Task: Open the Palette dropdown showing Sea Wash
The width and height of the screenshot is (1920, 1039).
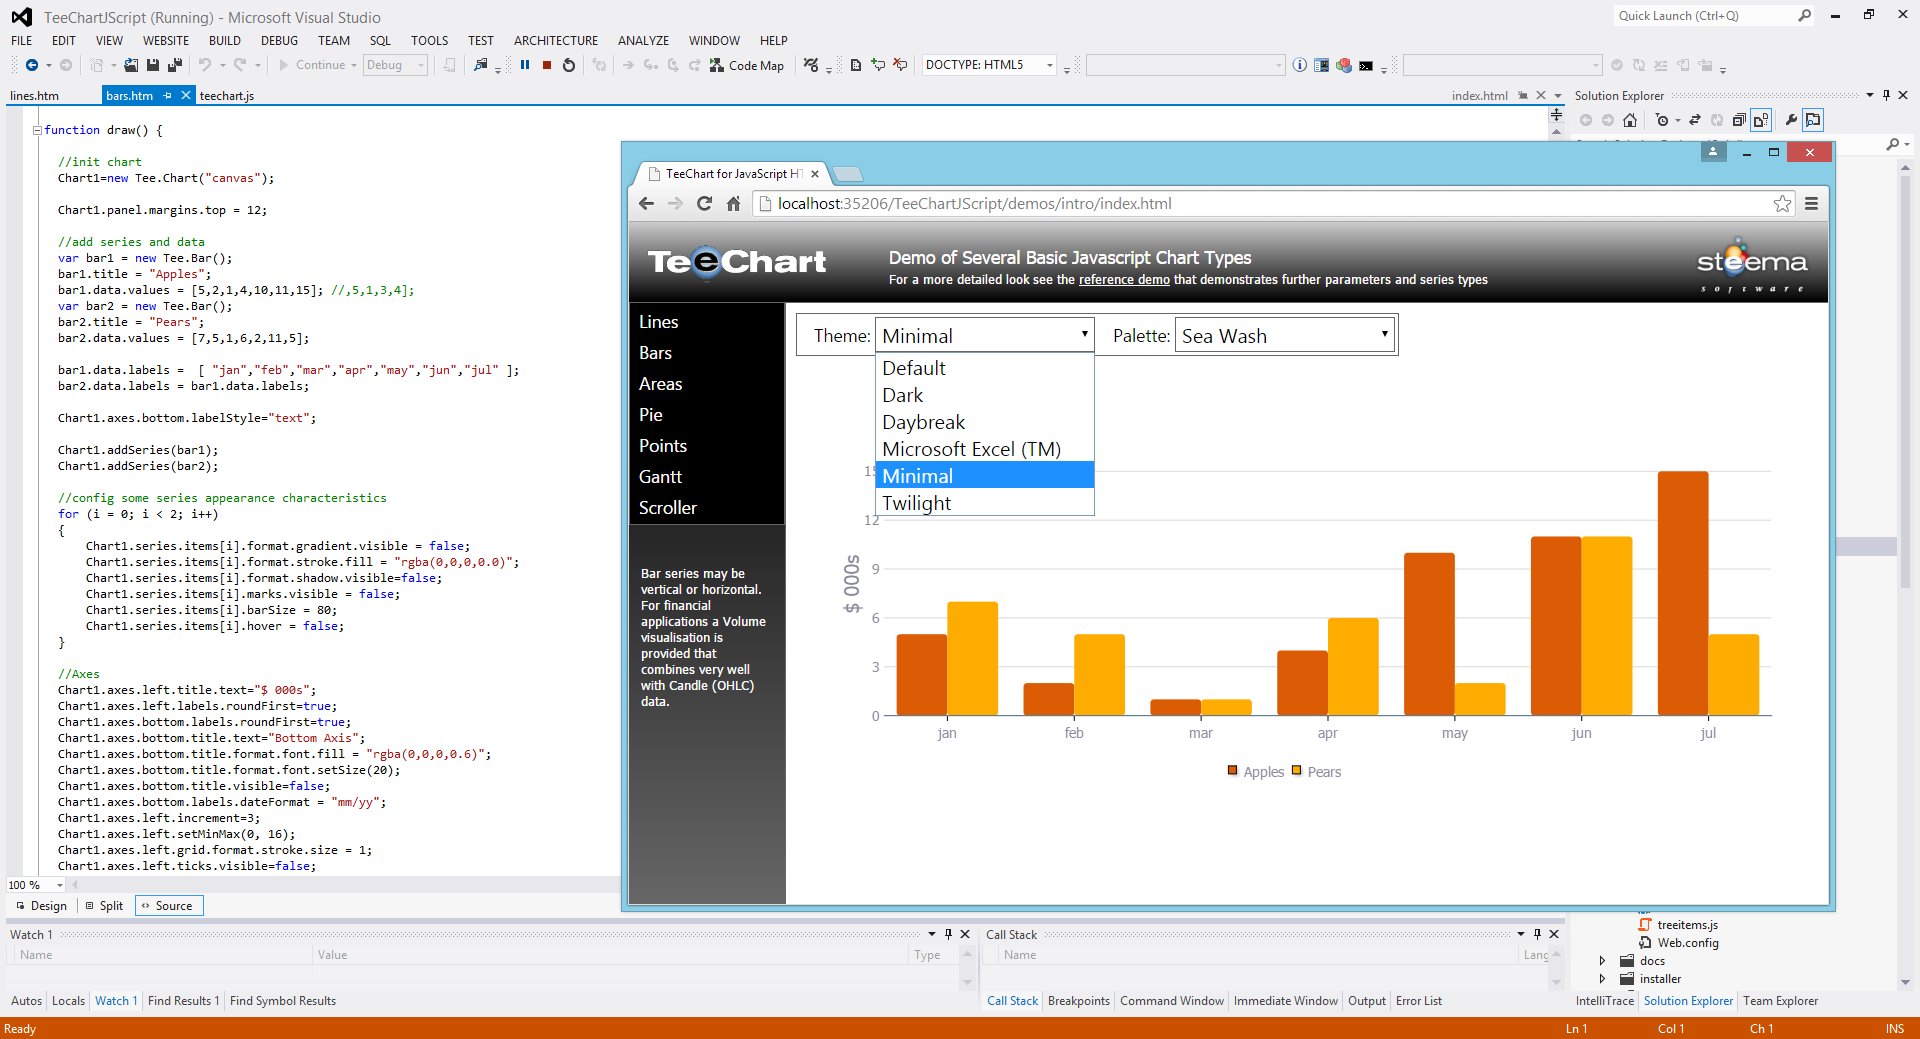Action: [1284, 336]
